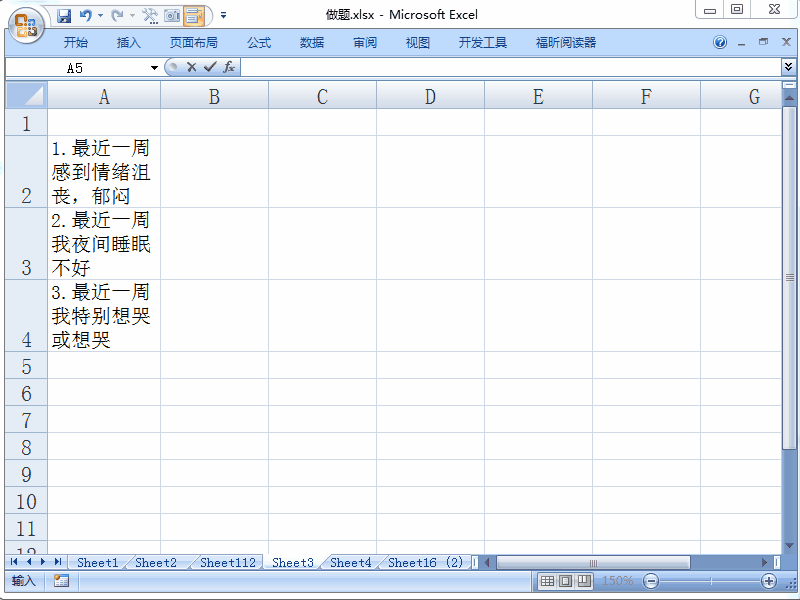800x600 pixels.
Task: Switch to the Sheet16 (2) tab
Action: (x=426, y=562)
